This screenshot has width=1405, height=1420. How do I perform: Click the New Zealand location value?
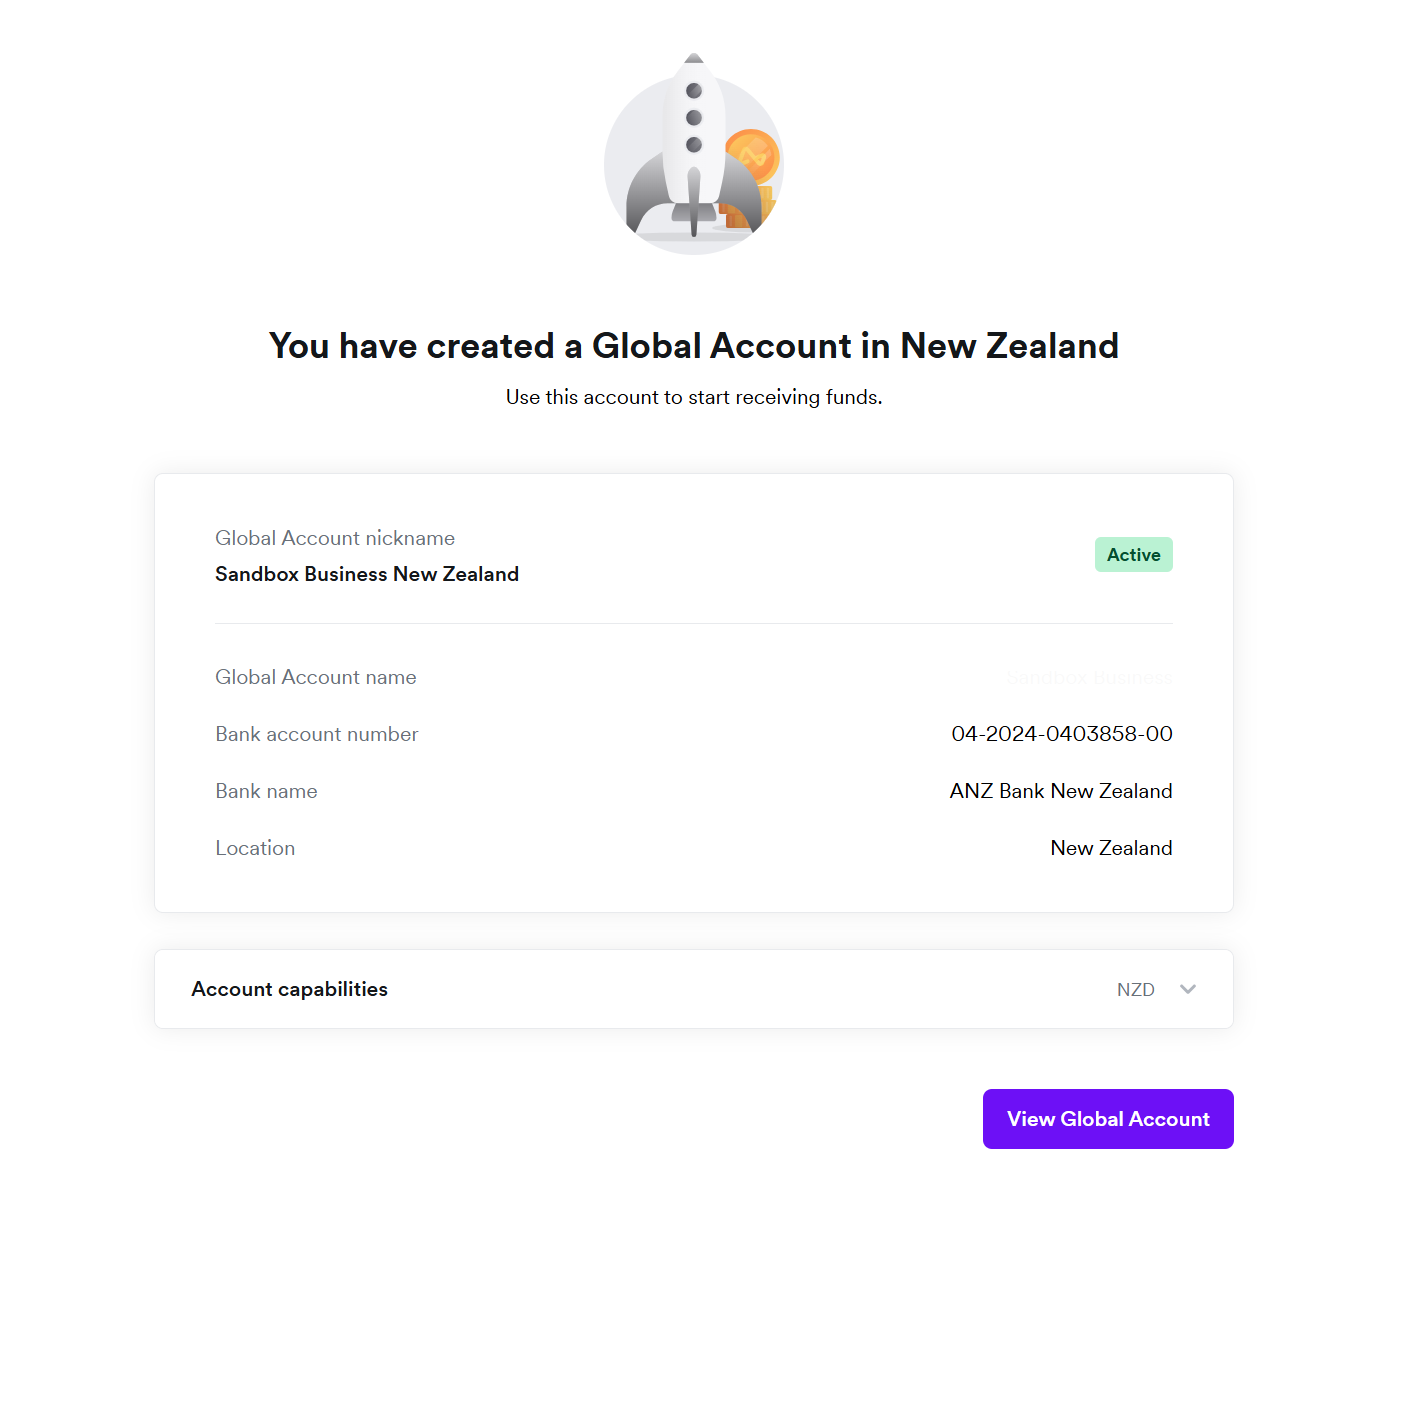tap(1111, 848)
